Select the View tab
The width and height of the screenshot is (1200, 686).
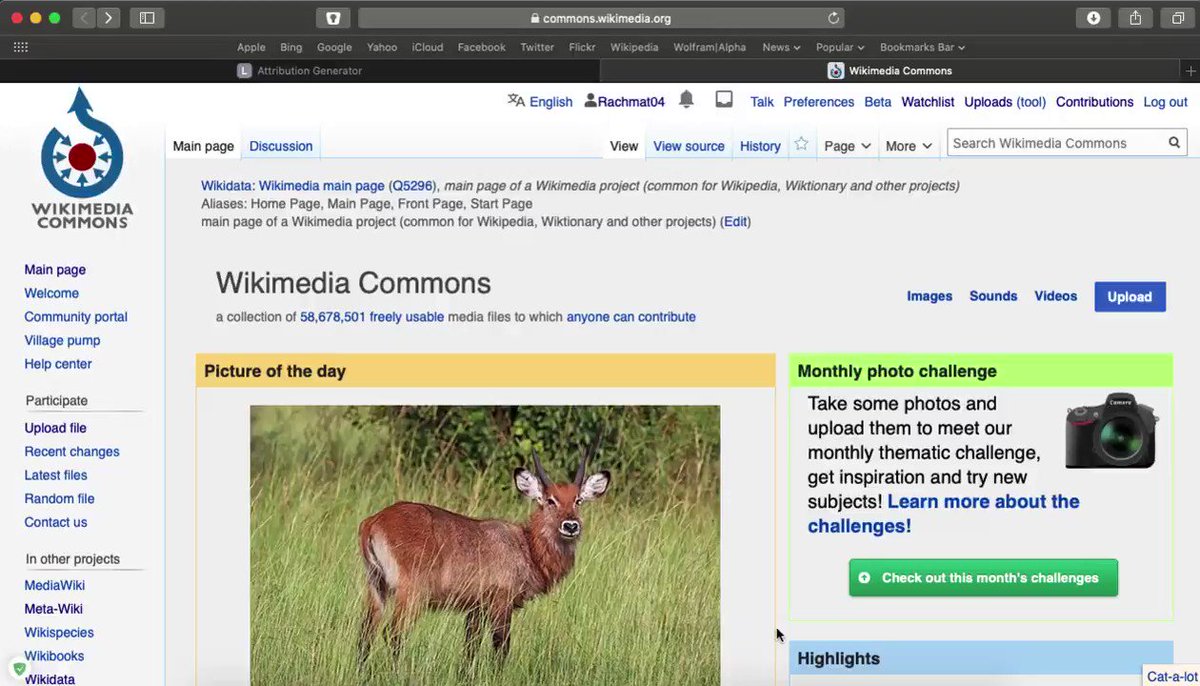(x=624, y=146)
